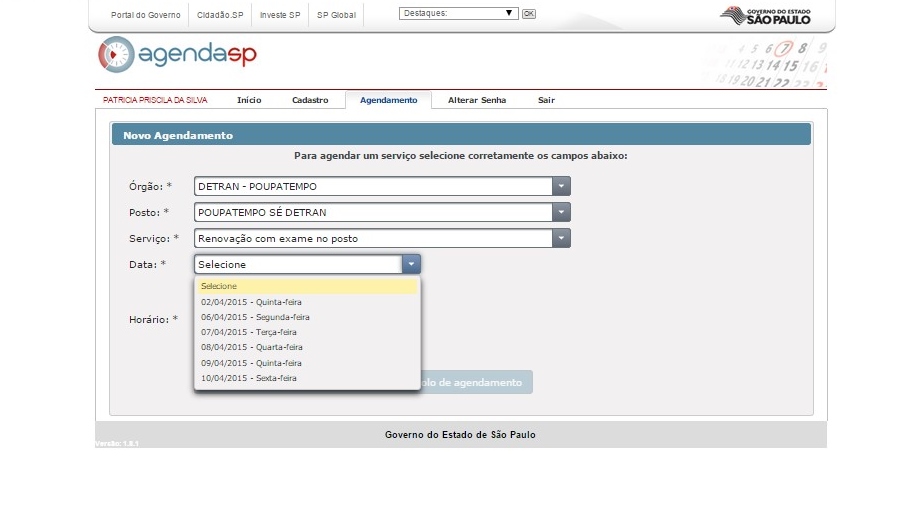Image resolution: width=908 pixels, height=511 pixels.
Task: Click the Governo do Estado São Paulo logo
Action: pyautogui.click(x=765, y=15)
